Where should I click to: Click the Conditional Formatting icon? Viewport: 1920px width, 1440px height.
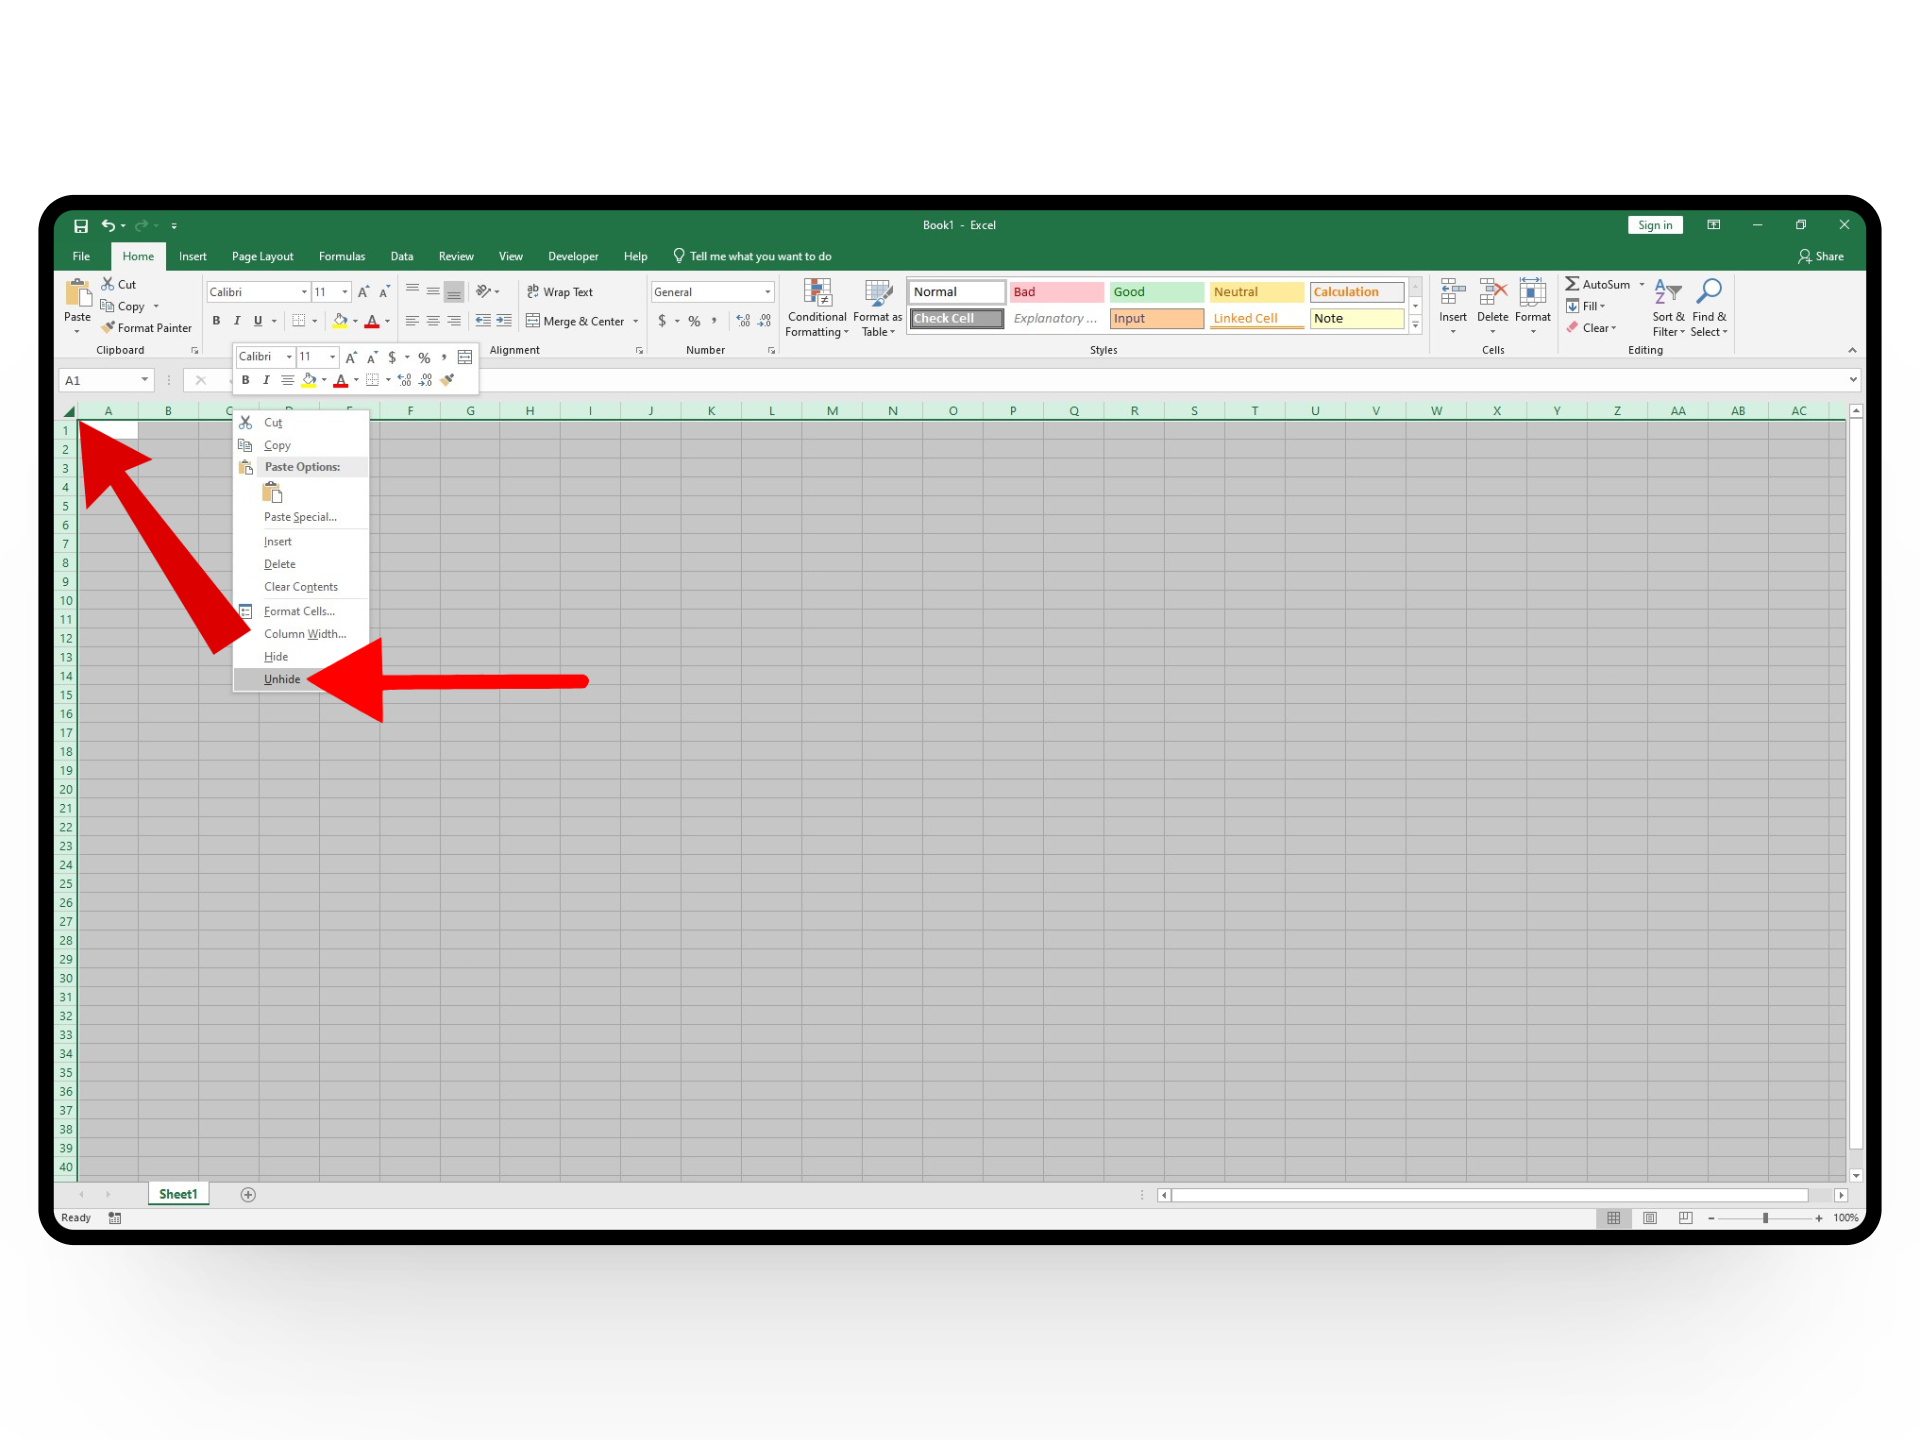(x=817, y=293)
